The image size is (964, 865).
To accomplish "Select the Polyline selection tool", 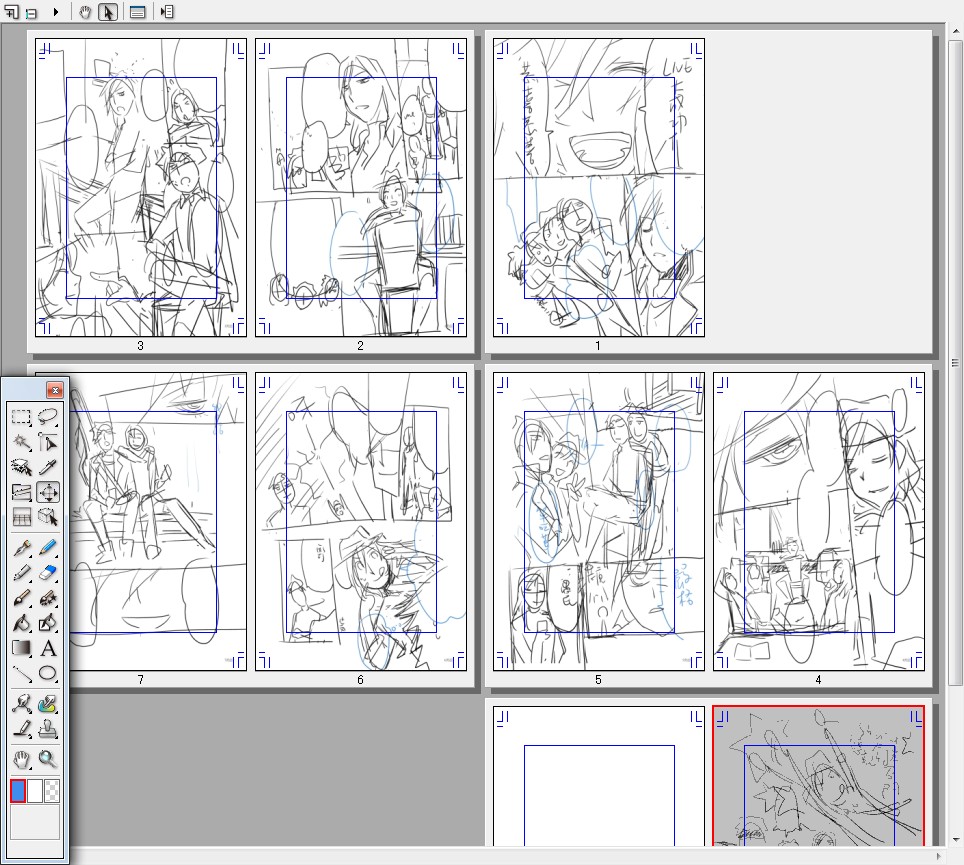I will click(x=48, y=443).
